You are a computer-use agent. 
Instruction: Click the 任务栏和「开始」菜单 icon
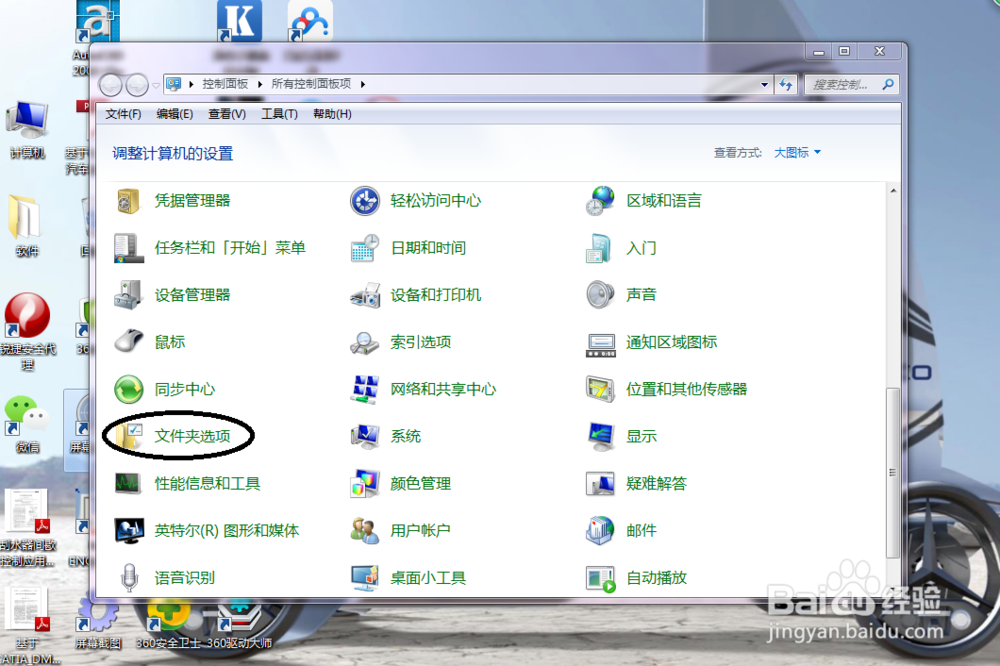click(129, 248)
